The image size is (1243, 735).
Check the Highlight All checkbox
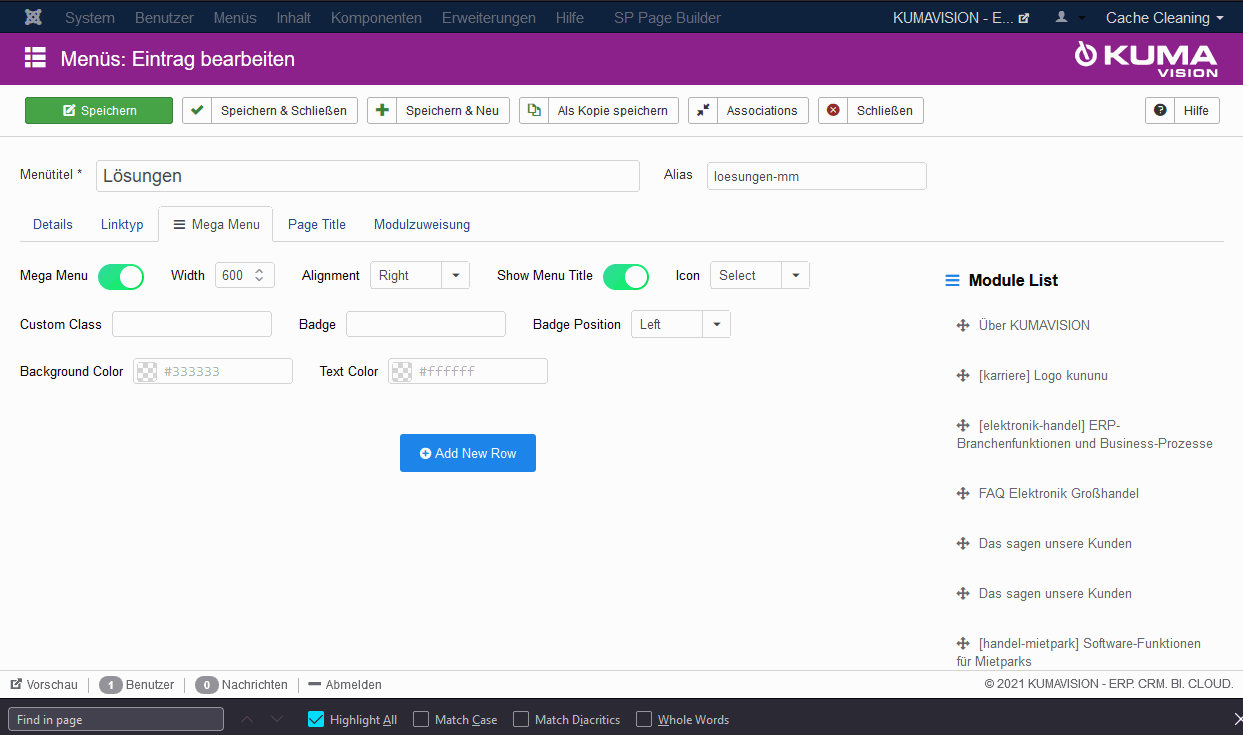[316, 719]
